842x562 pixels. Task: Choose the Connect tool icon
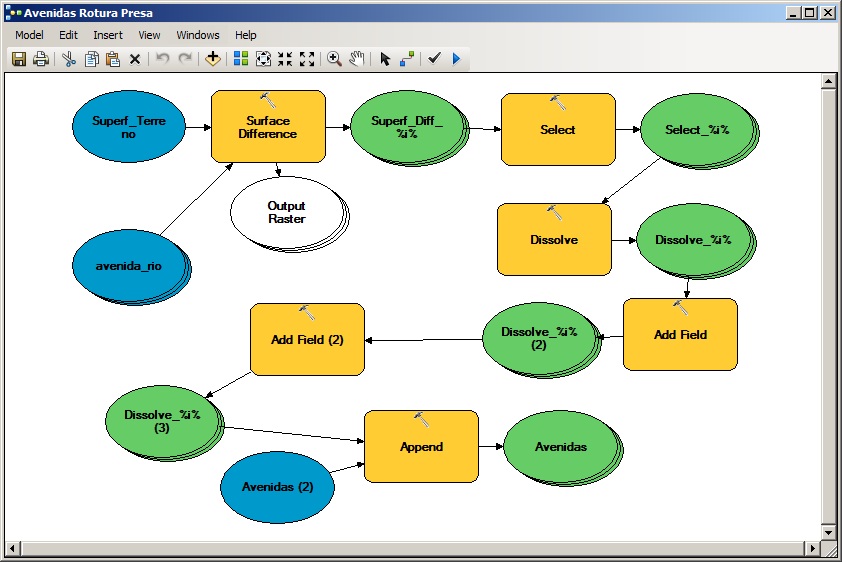[x=407, y=59]
